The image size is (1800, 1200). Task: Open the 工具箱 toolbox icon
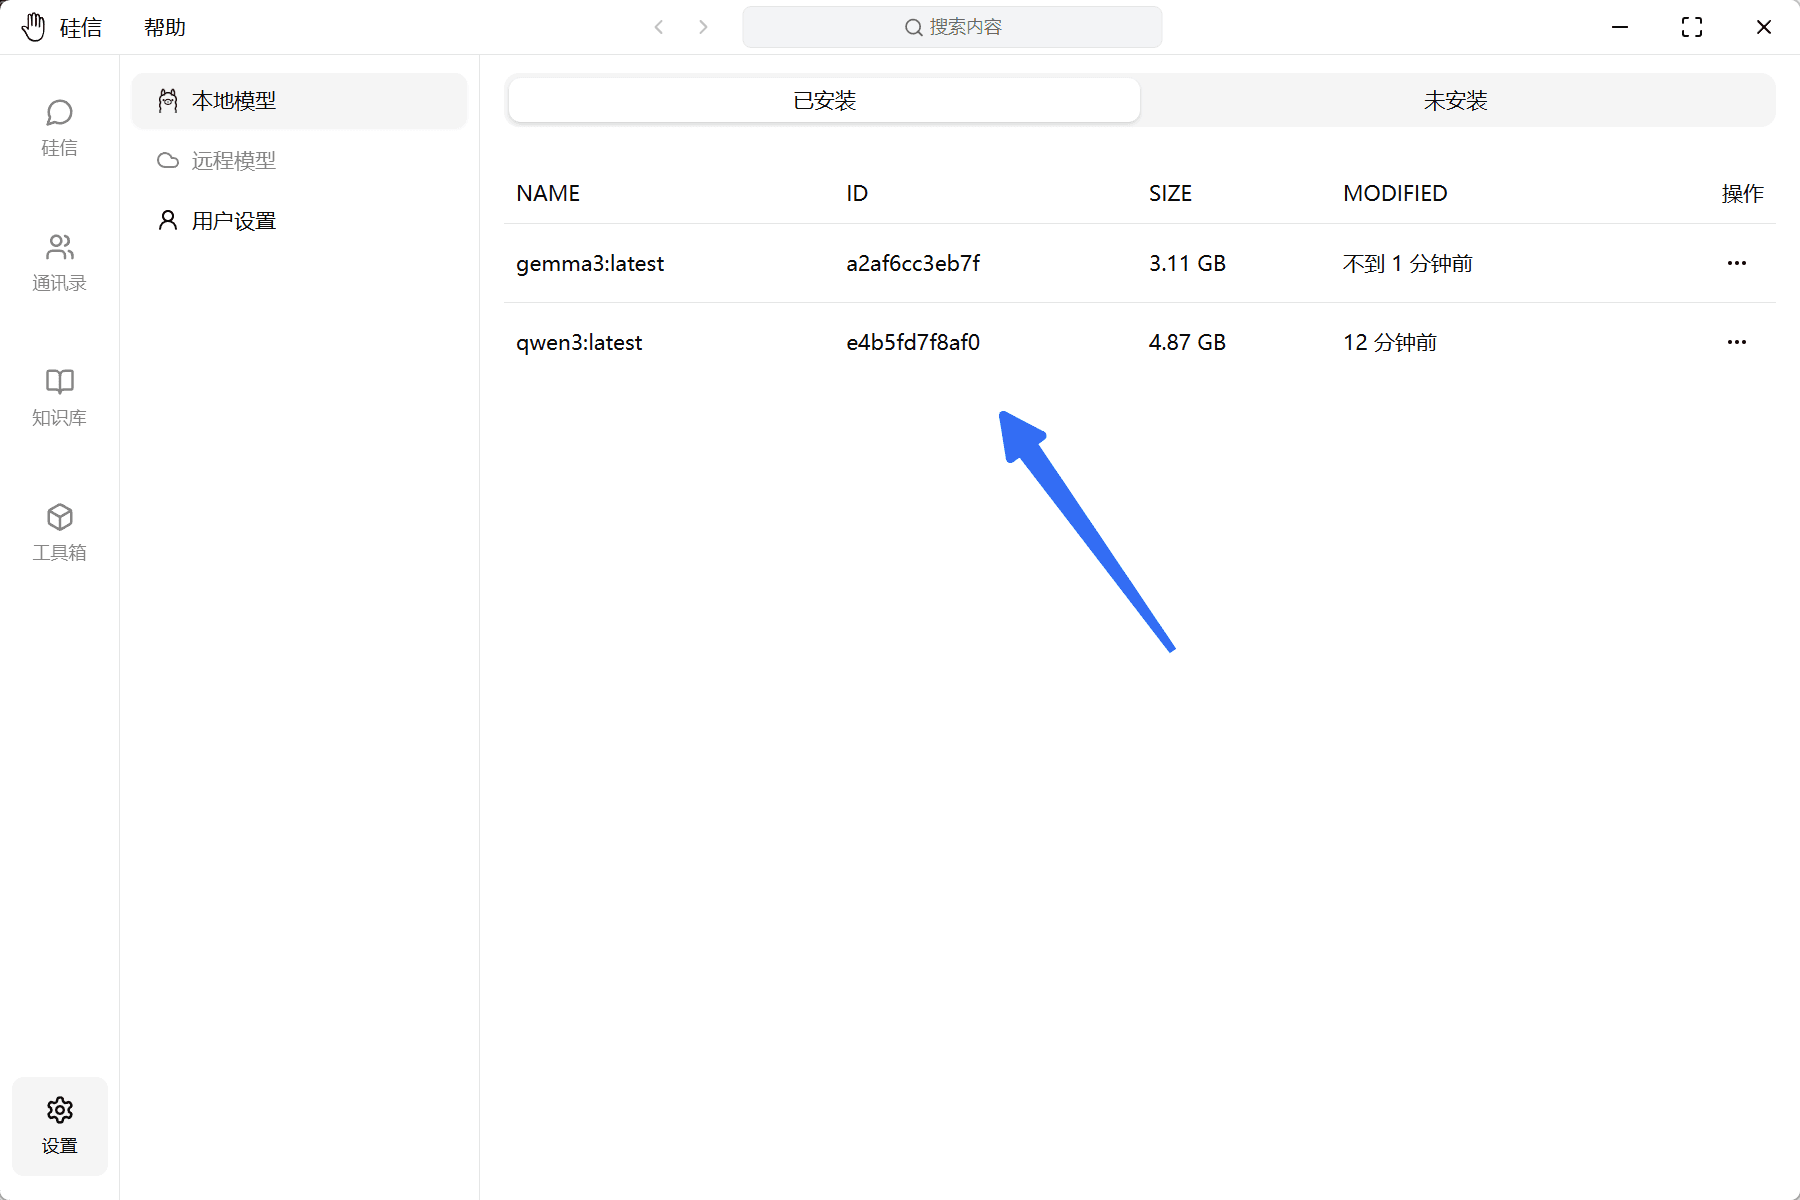[x=59, y=517]
